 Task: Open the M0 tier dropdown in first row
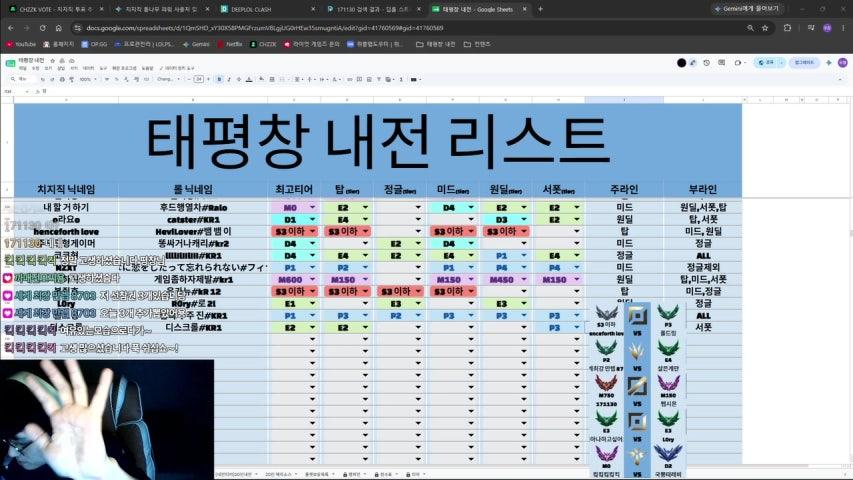coord(312,207)
